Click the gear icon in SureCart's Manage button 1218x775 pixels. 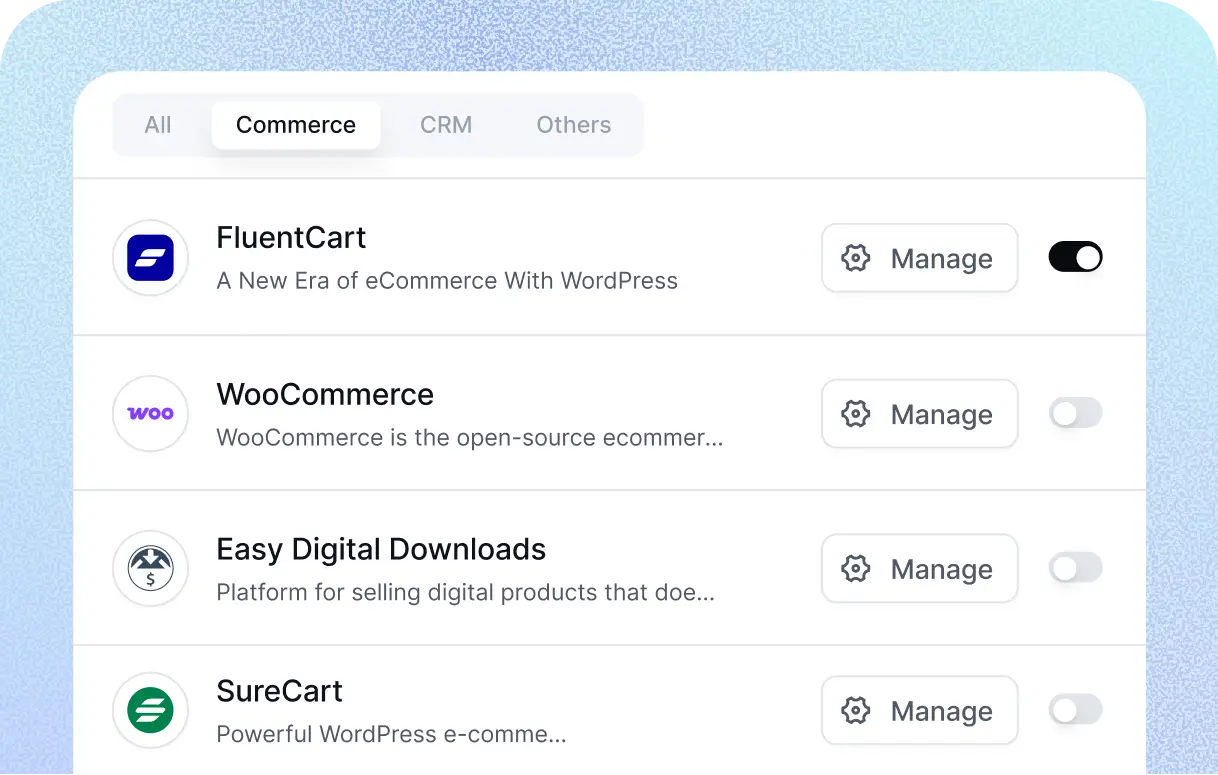click(x=855, y=711)
